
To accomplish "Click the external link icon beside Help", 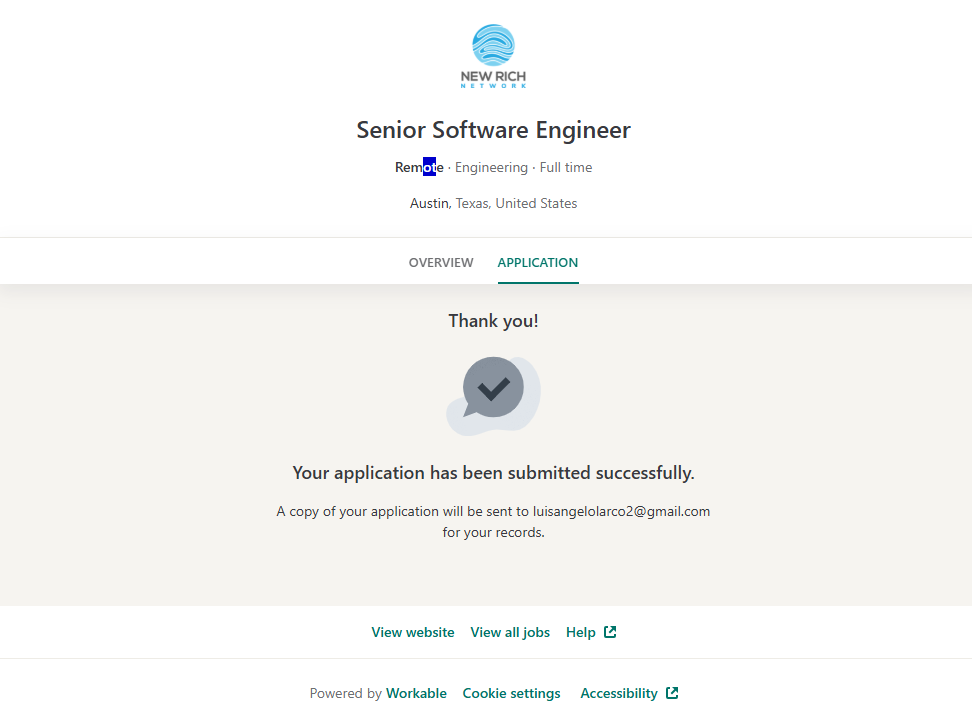I will point(610,632).
